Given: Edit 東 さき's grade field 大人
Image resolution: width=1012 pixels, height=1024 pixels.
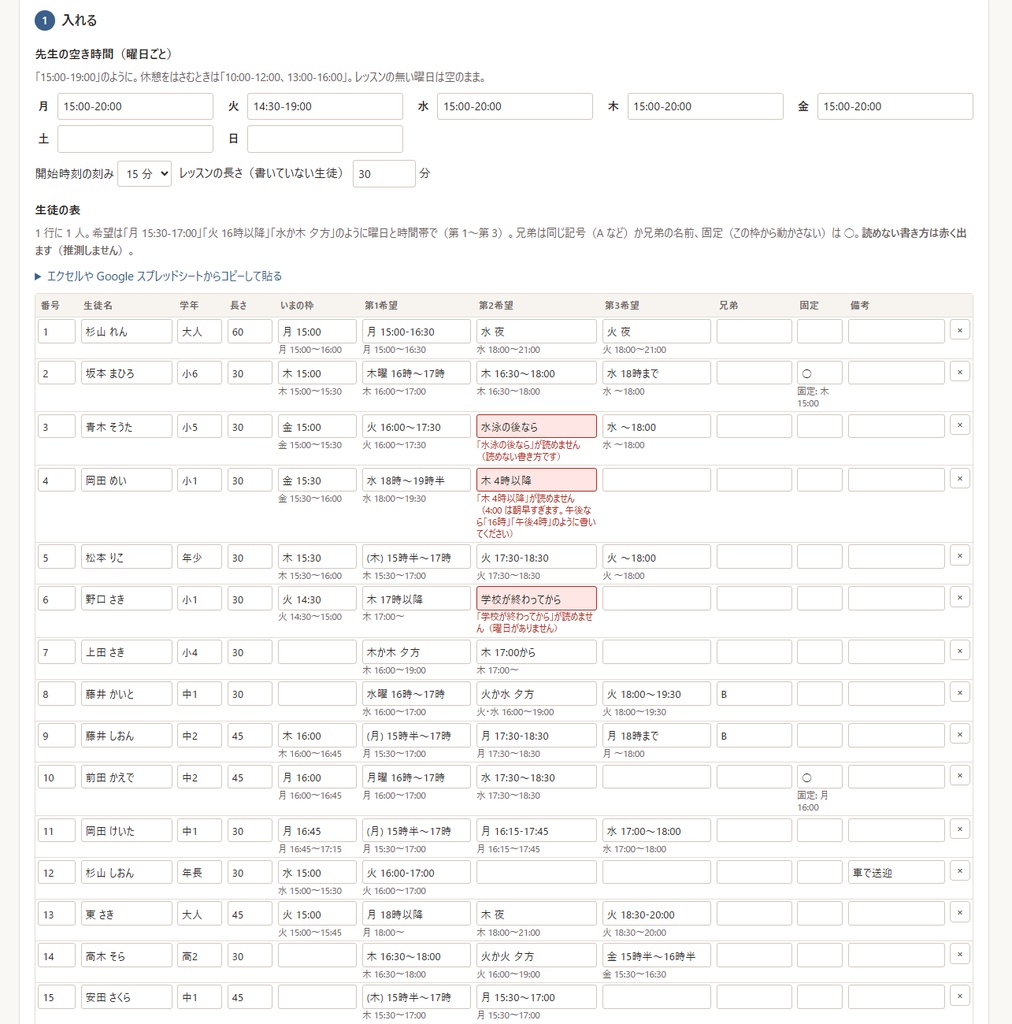Looking at the screenshot, I should pyautogui.click(x=199, y=914).
